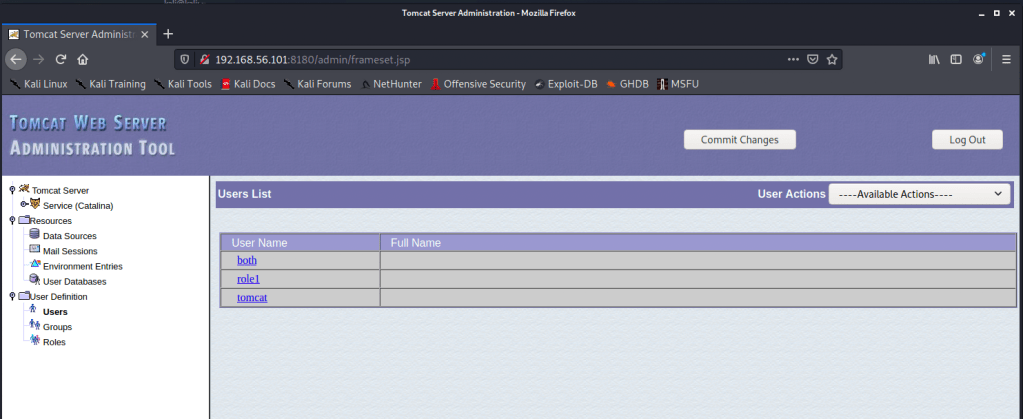
Task: Open the Available Actions dropdown
Action: (x=919, y=194)
